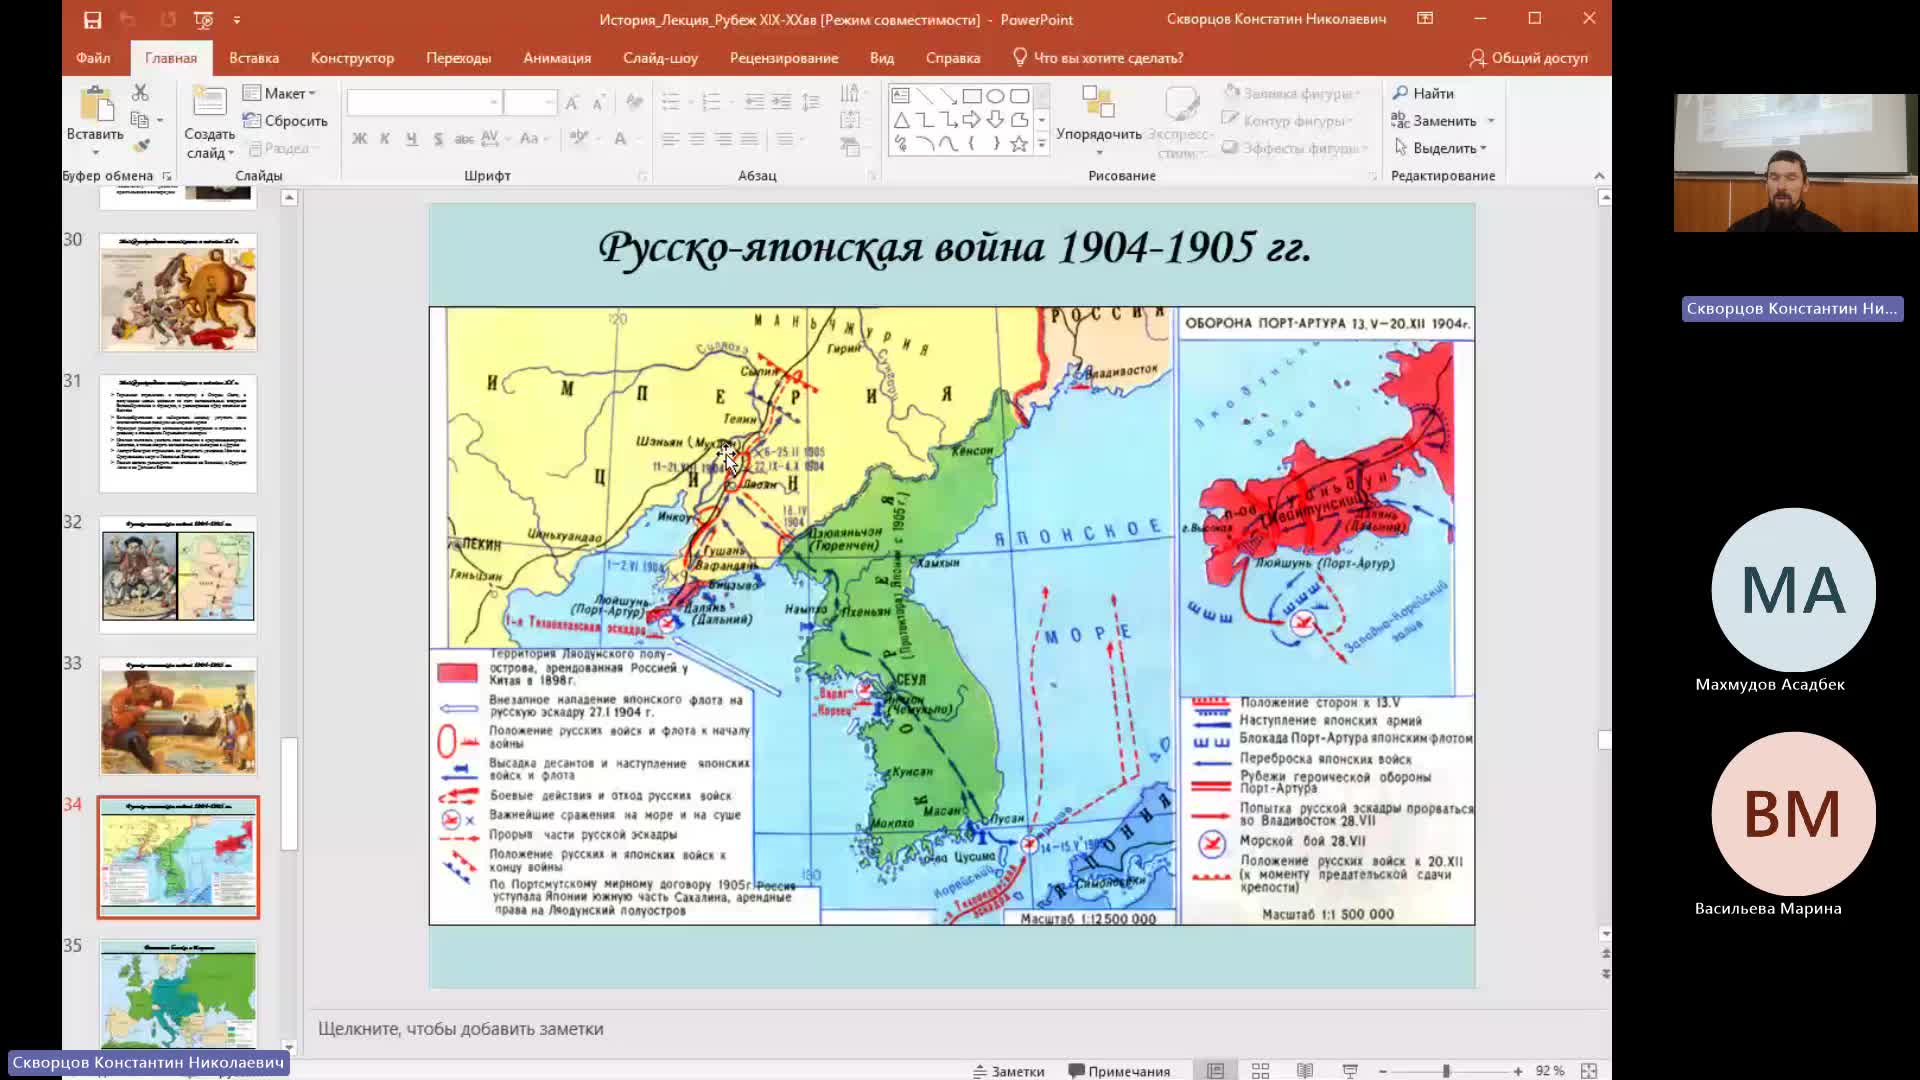Click the Paste clipboard icon
This screenshot has width=1920, height=1080.
coord(96,105)
